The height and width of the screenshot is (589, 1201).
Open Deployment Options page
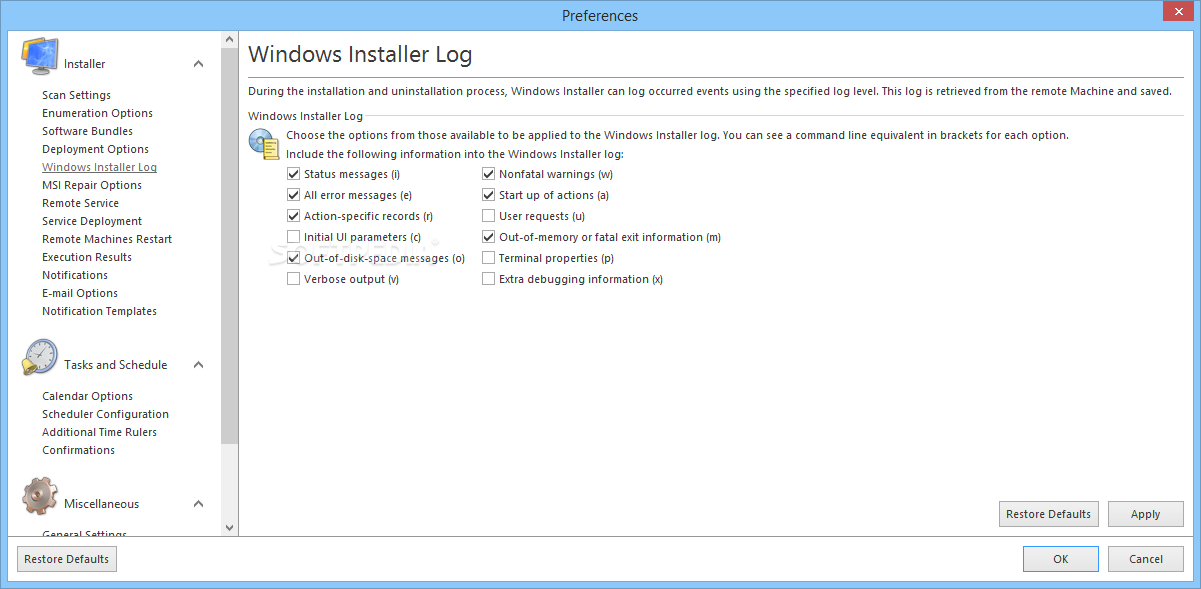tap(95, 149)
